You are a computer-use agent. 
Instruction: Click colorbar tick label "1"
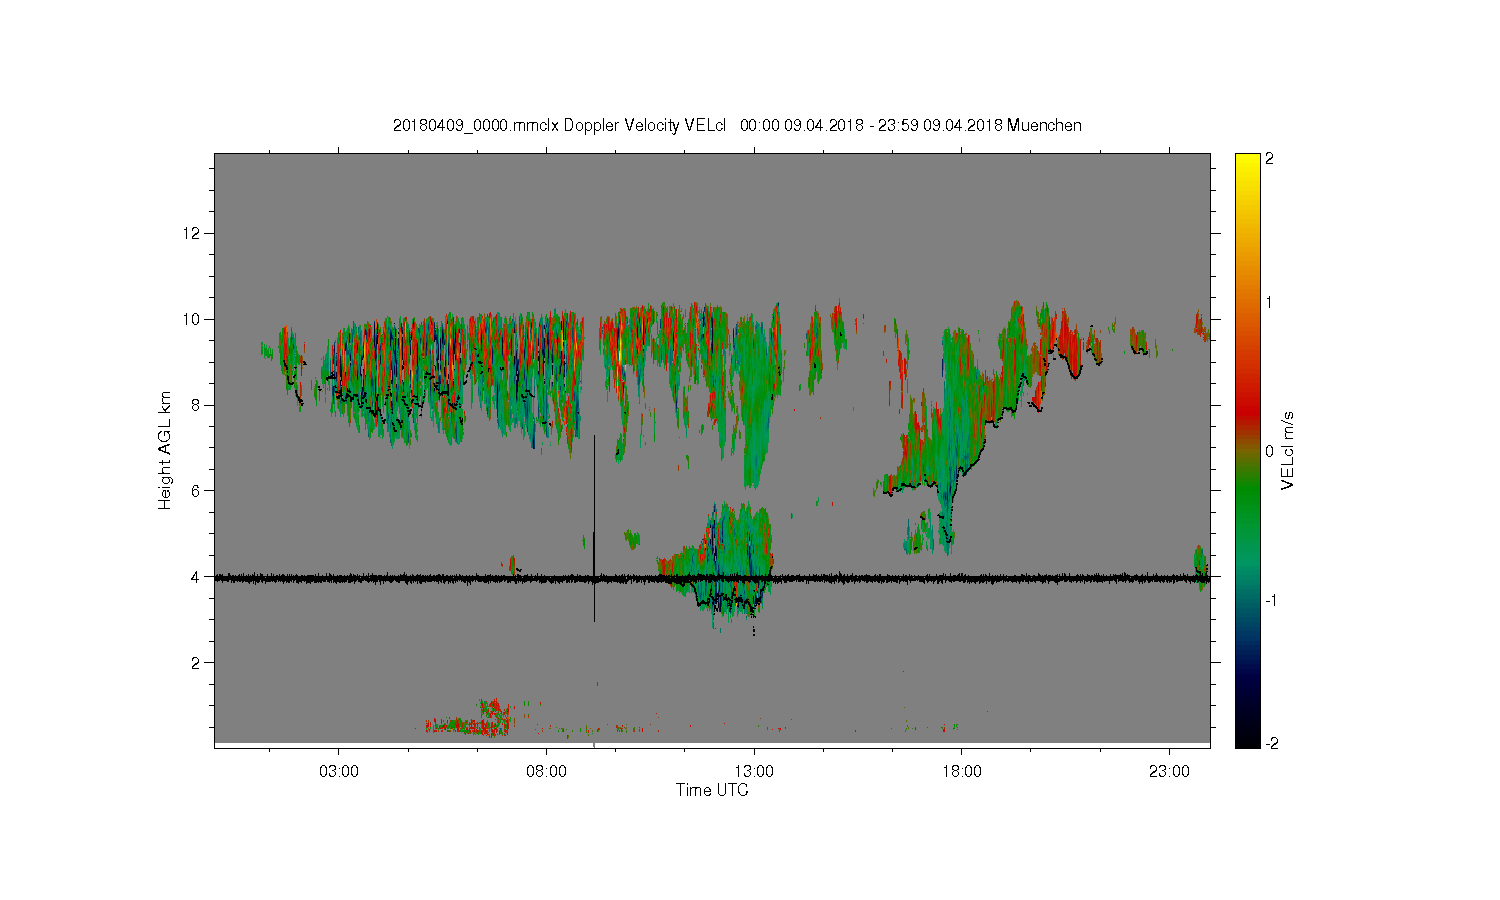pos(1270,302)
